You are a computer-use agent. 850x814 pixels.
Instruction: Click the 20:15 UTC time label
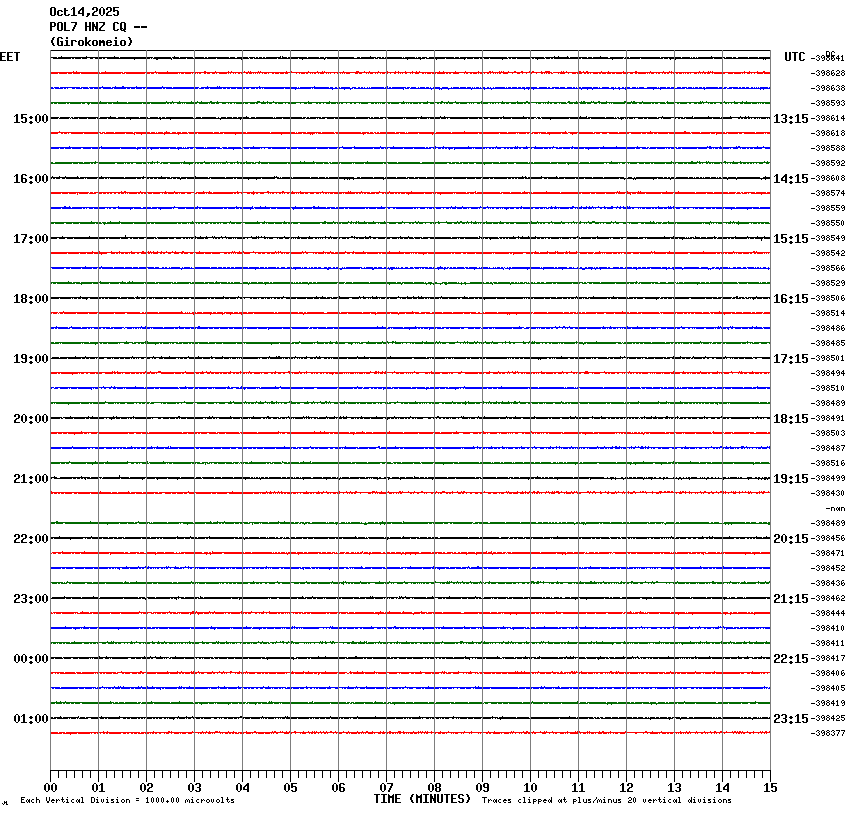(791, 539)
